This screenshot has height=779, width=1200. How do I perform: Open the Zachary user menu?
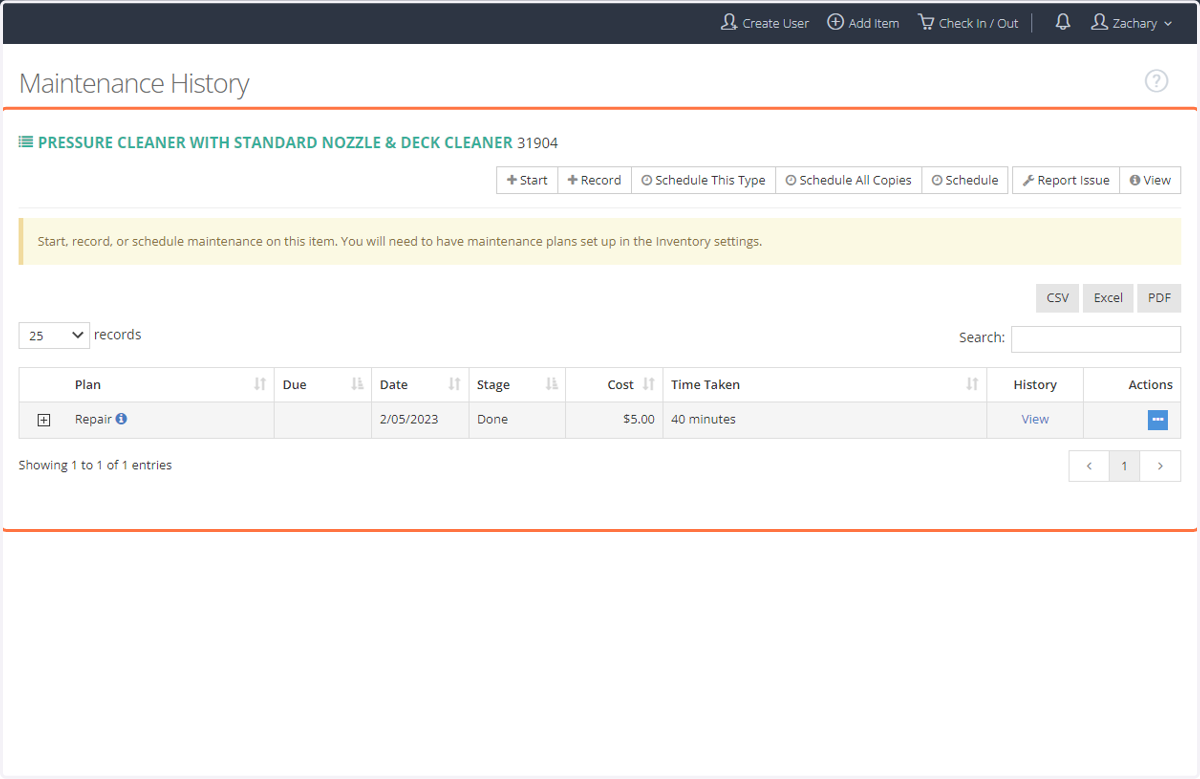click(1132, 22)
